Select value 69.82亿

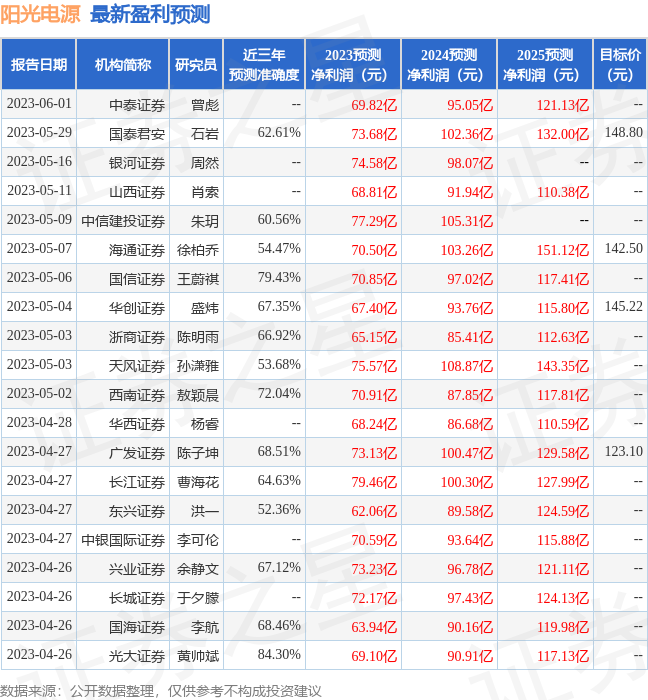pyautogui.click(x=374, y=105)
